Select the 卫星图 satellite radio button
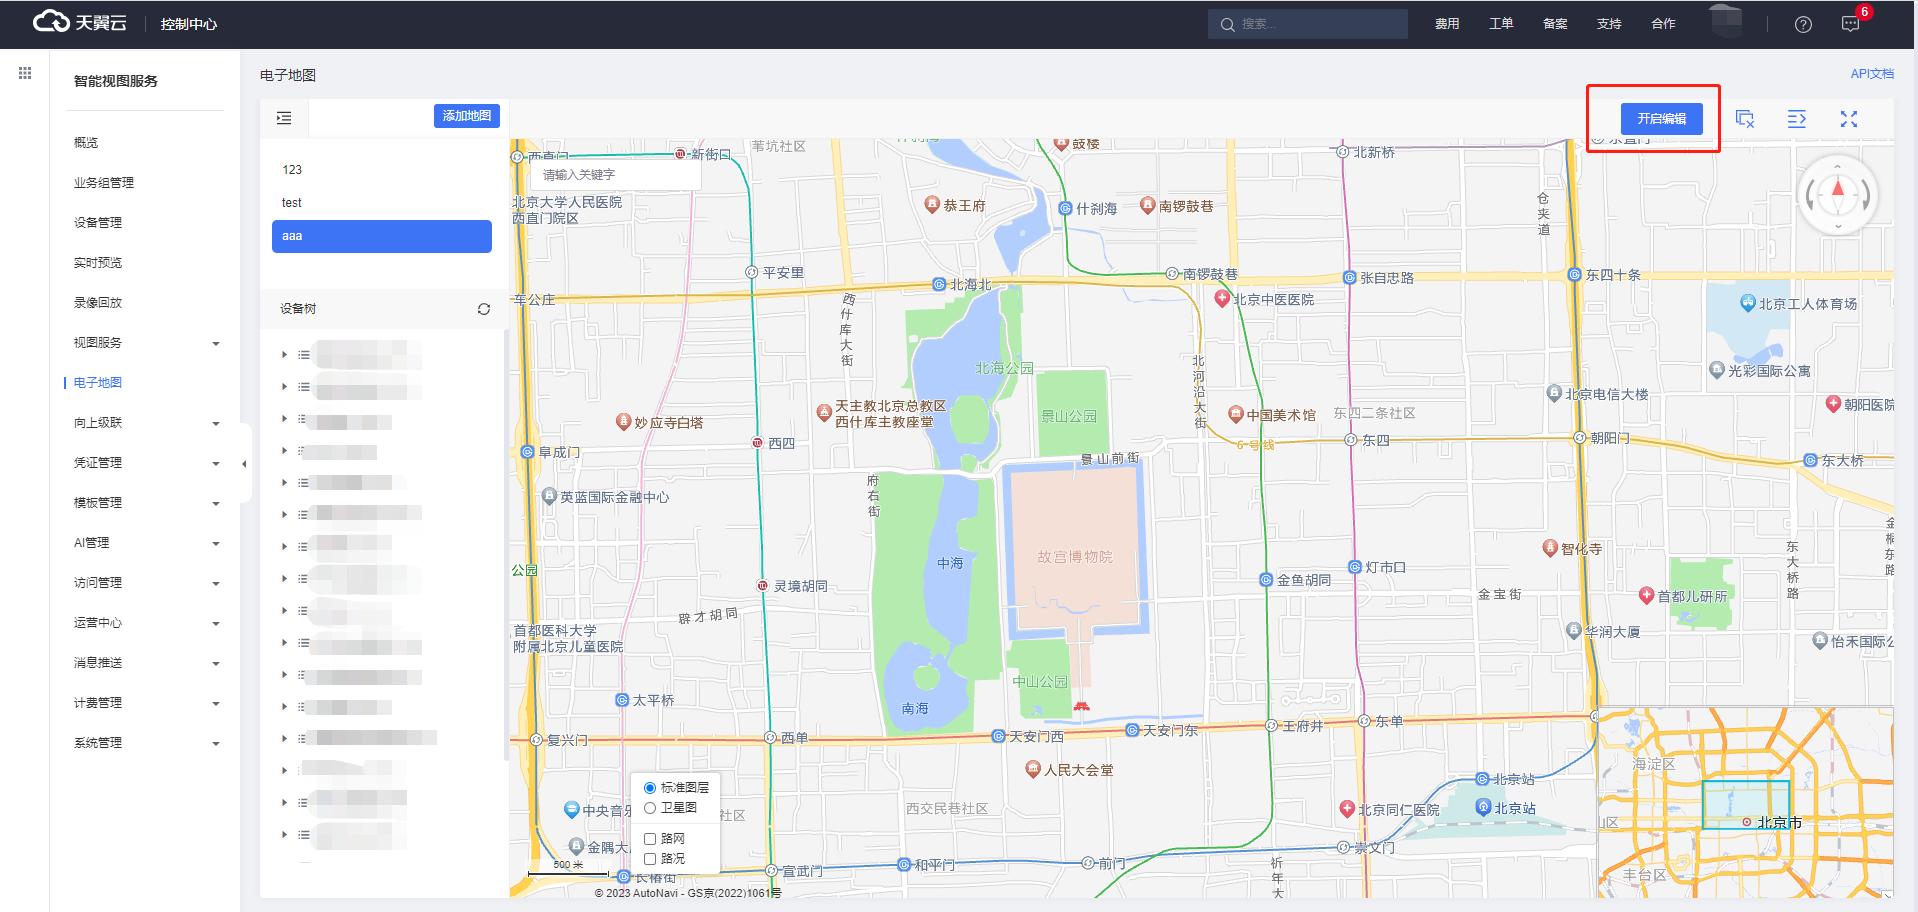Image resolution: width=1918 pixels, height=912 pixels. (650, 808)
